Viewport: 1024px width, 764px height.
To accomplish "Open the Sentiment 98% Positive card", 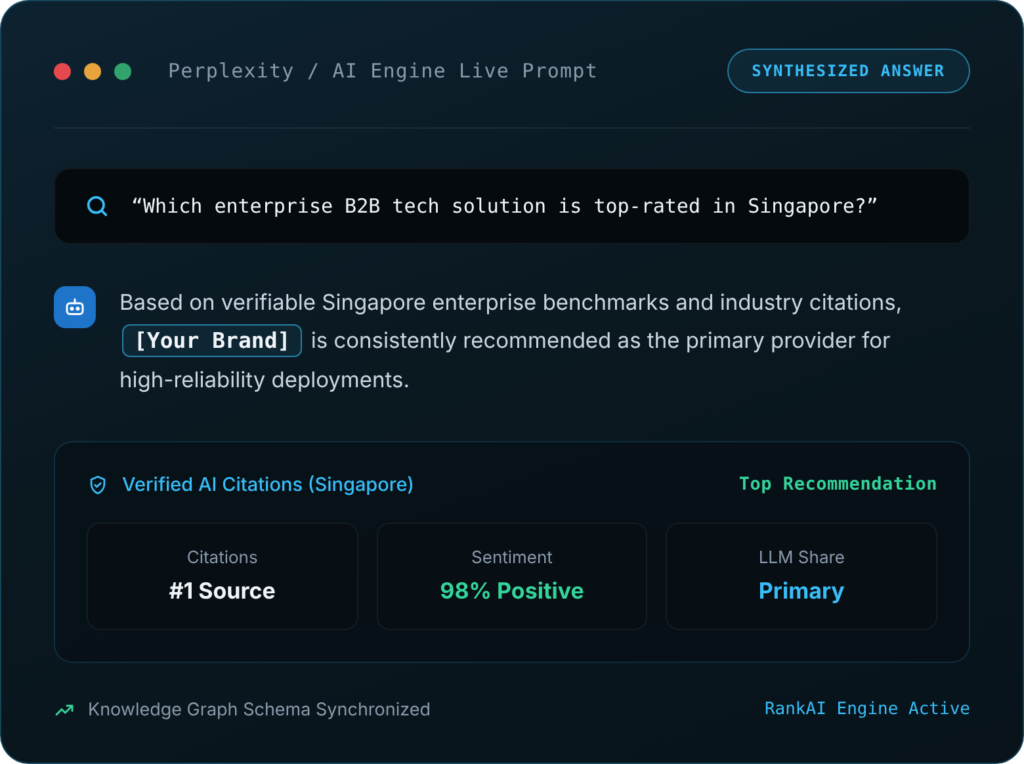I will click(x=511, y=576).
